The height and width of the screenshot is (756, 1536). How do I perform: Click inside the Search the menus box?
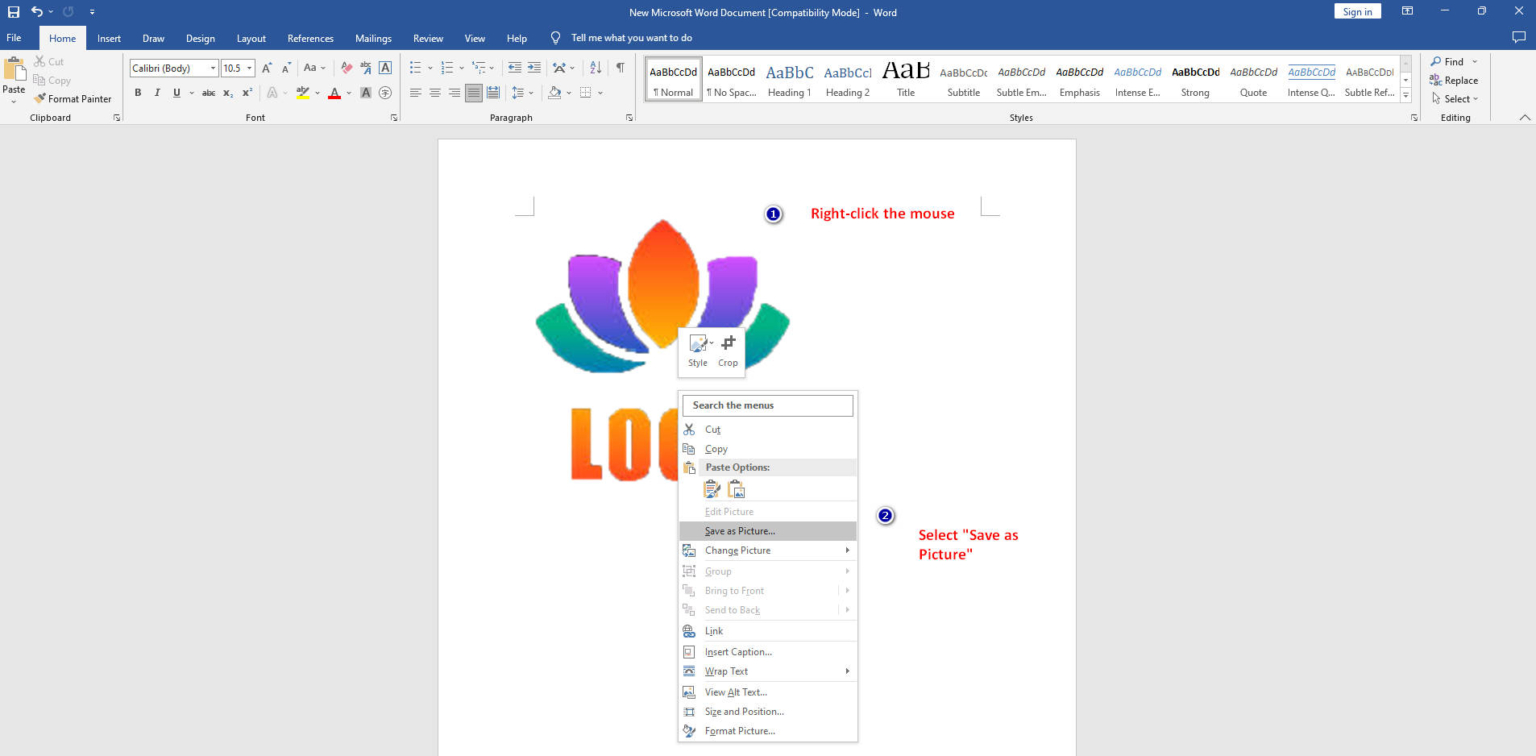[767, 405]
